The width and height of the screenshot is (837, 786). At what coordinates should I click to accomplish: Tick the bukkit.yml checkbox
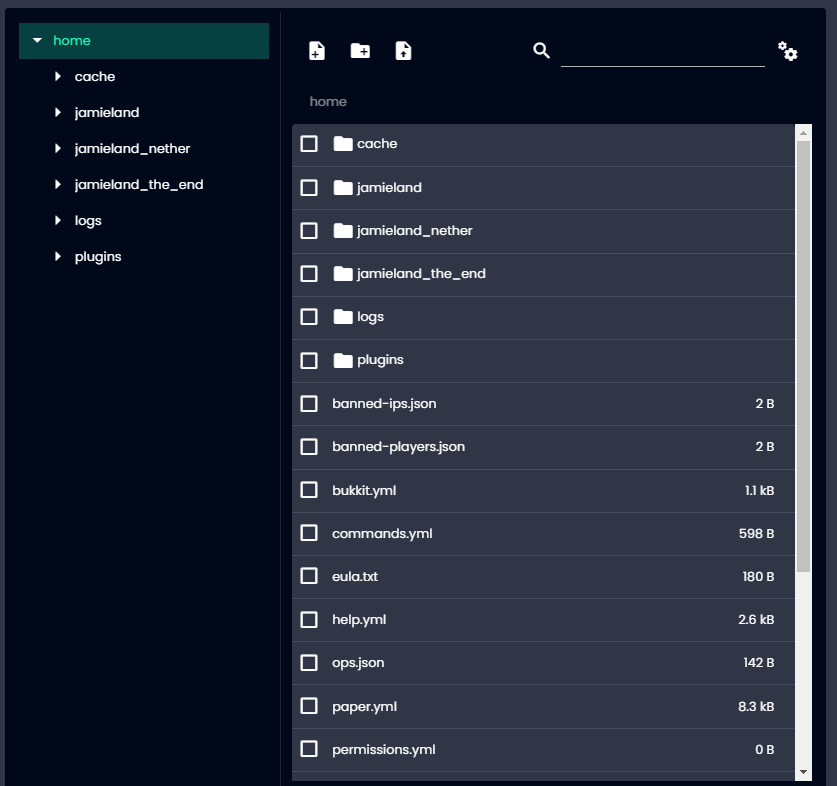pos(309,490)
